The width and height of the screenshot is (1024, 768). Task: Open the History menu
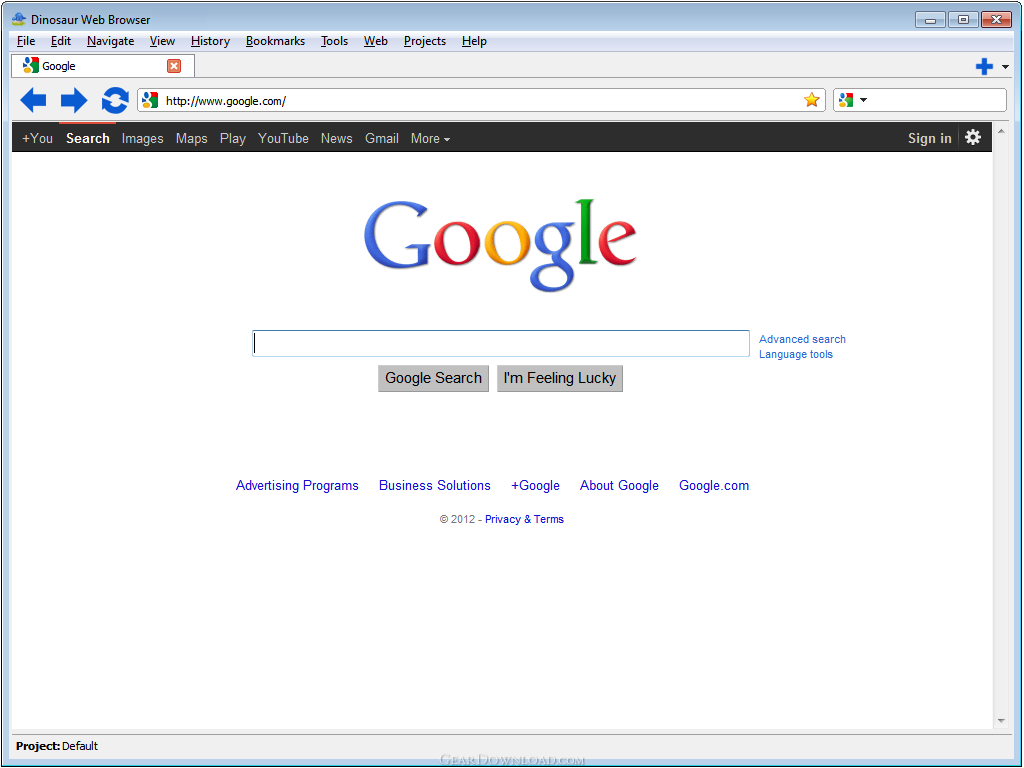pos(210,41)
